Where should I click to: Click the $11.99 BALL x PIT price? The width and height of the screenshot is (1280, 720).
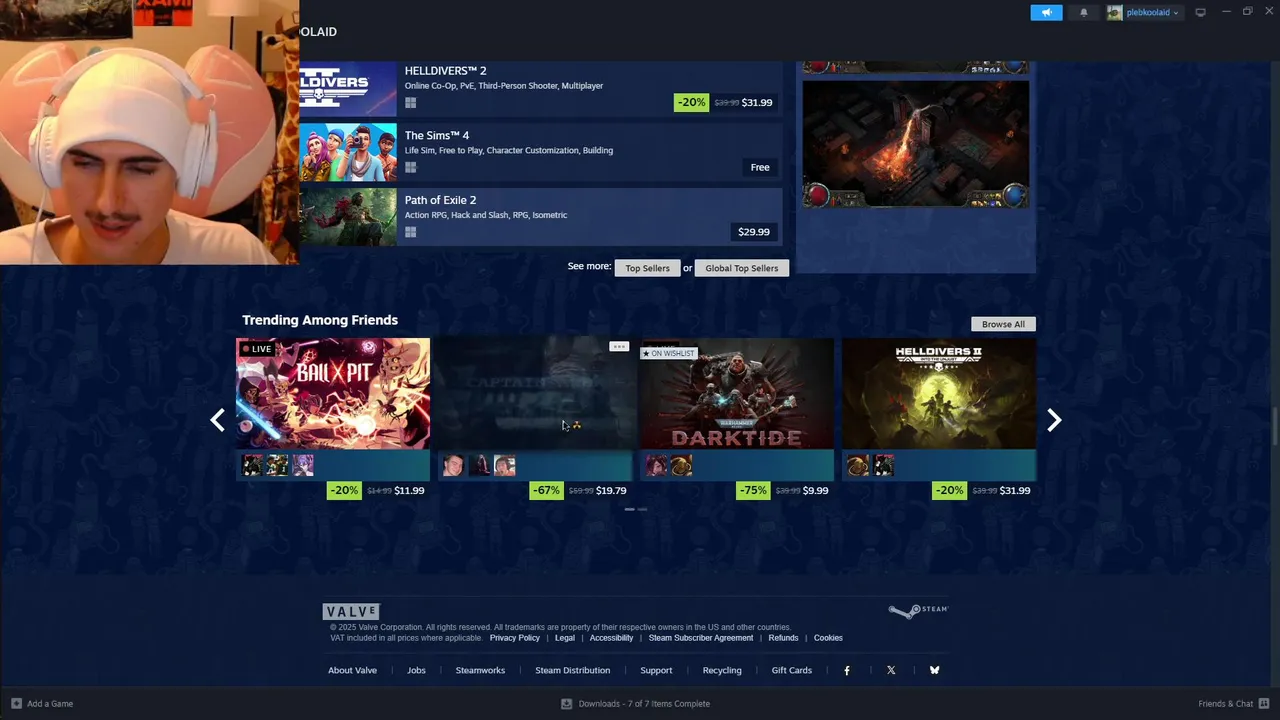pyautogui.click(x=409, y=490)
